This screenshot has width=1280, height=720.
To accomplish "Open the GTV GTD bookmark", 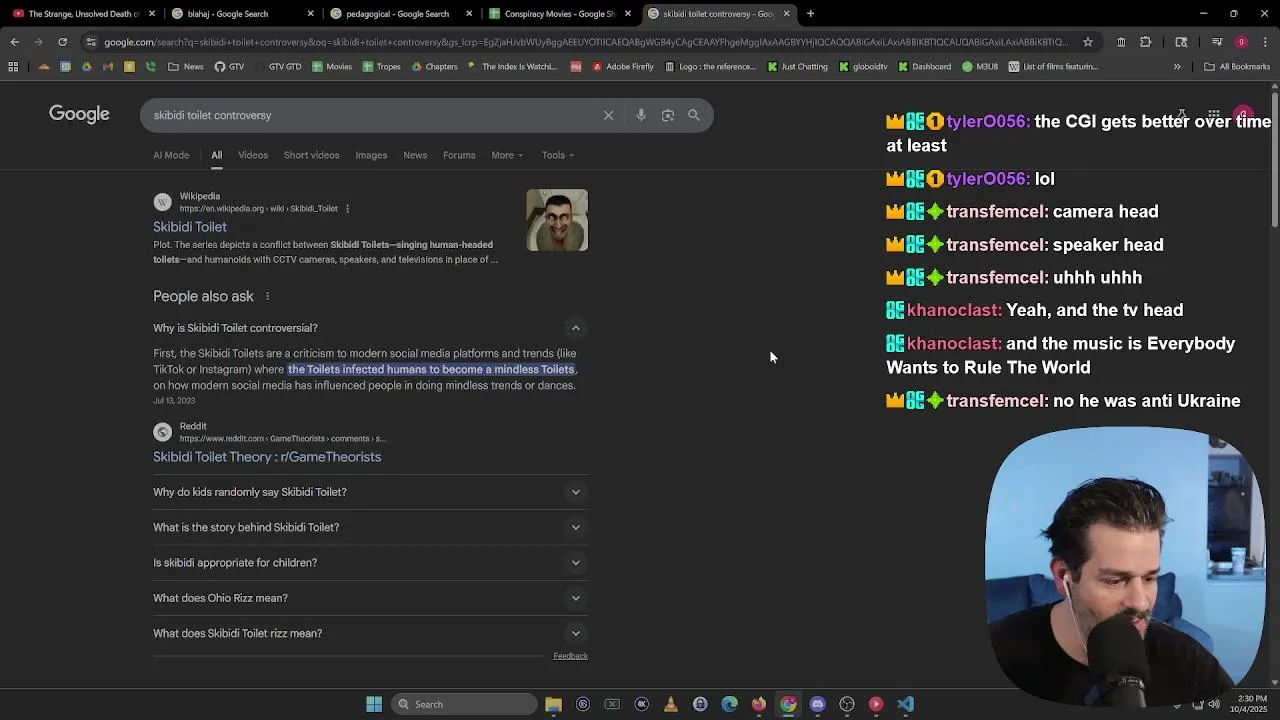I will point(277,67).
